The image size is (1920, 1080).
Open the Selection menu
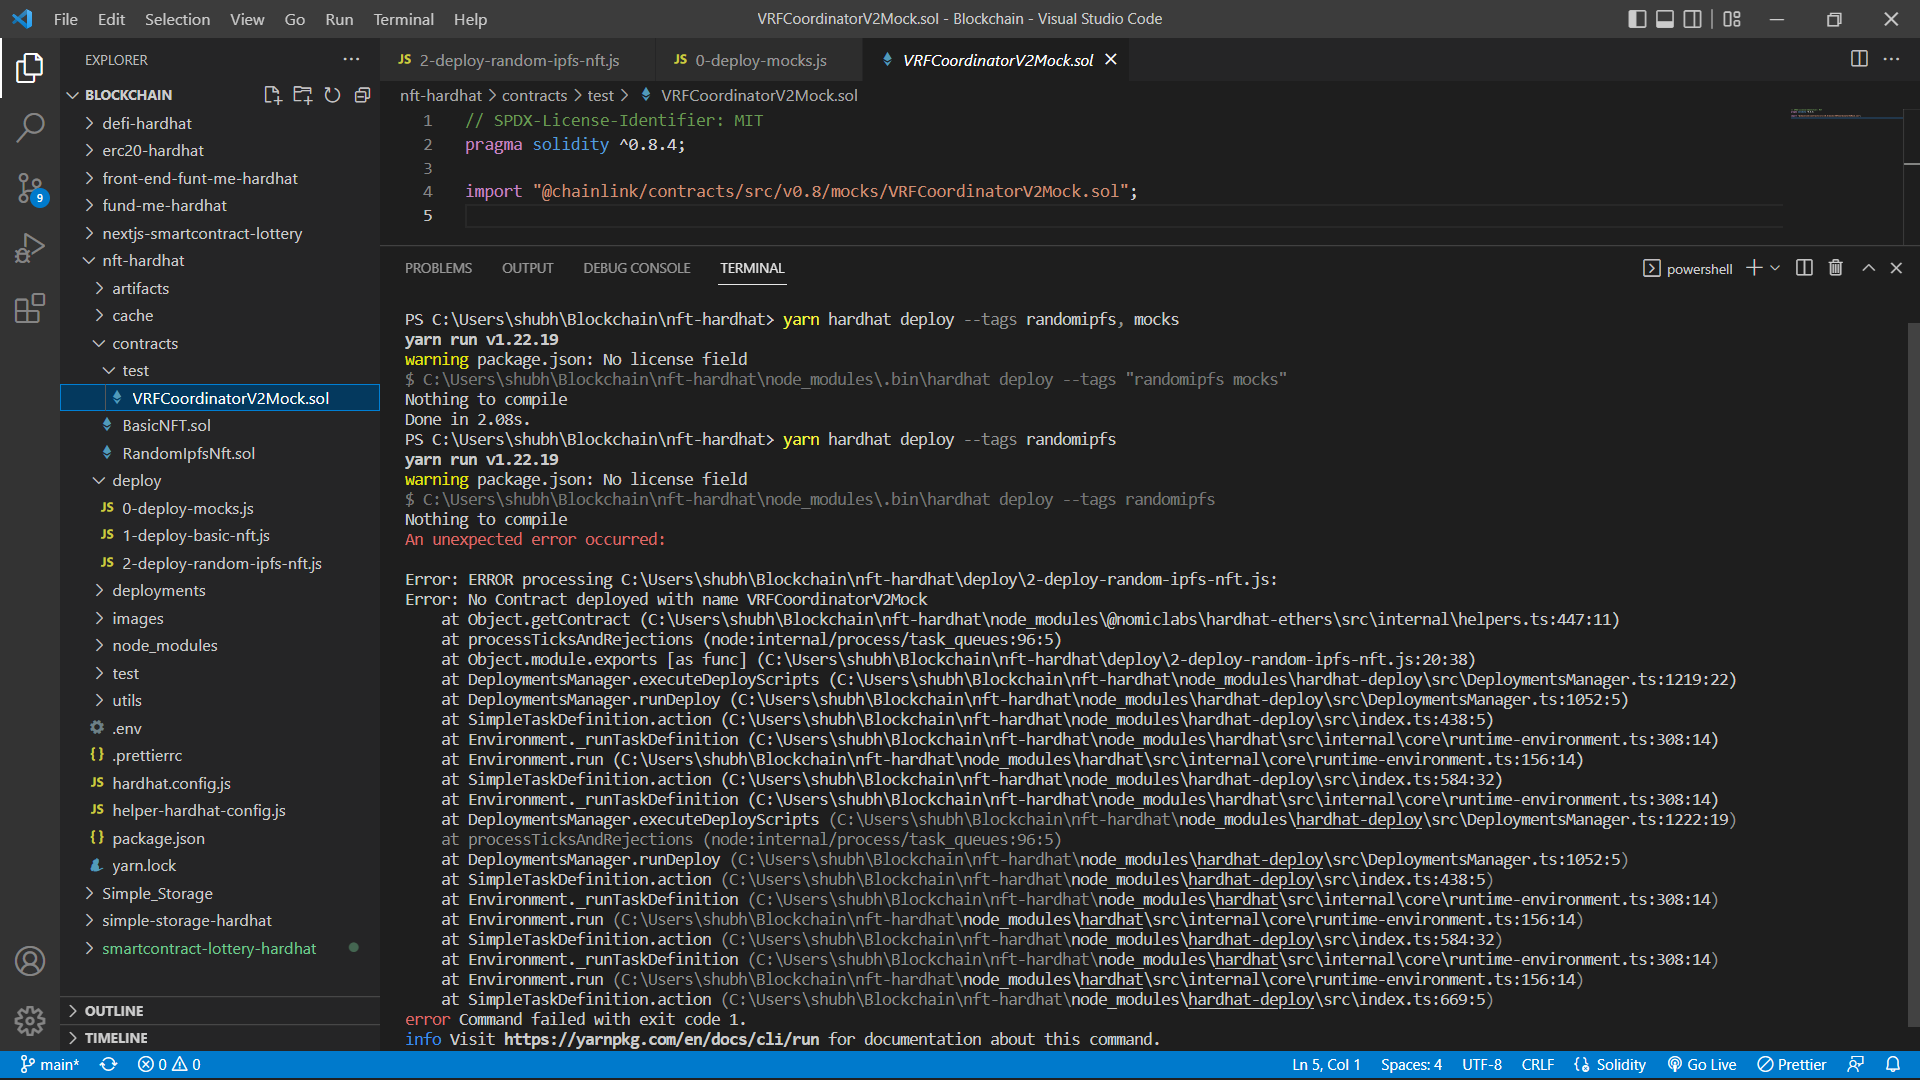coord(177,19)
